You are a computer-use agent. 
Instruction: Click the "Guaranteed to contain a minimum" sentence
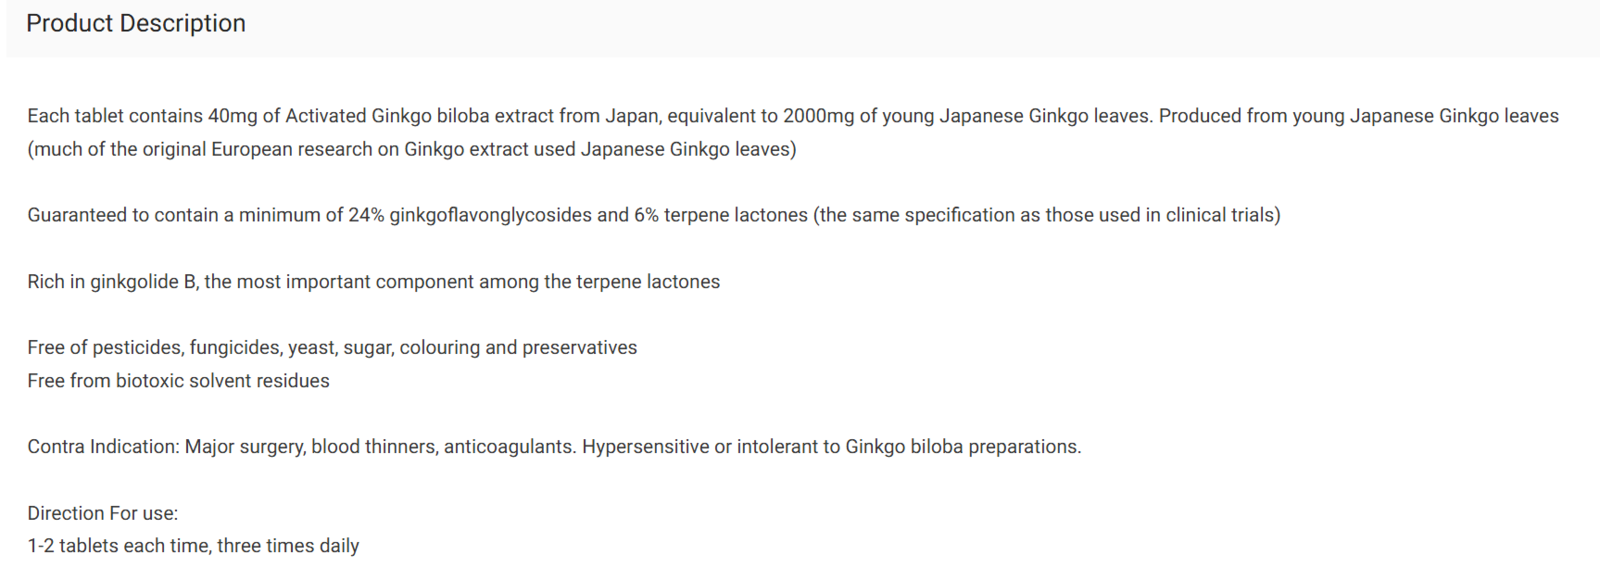pyautogui.click(x=654, y=215)
